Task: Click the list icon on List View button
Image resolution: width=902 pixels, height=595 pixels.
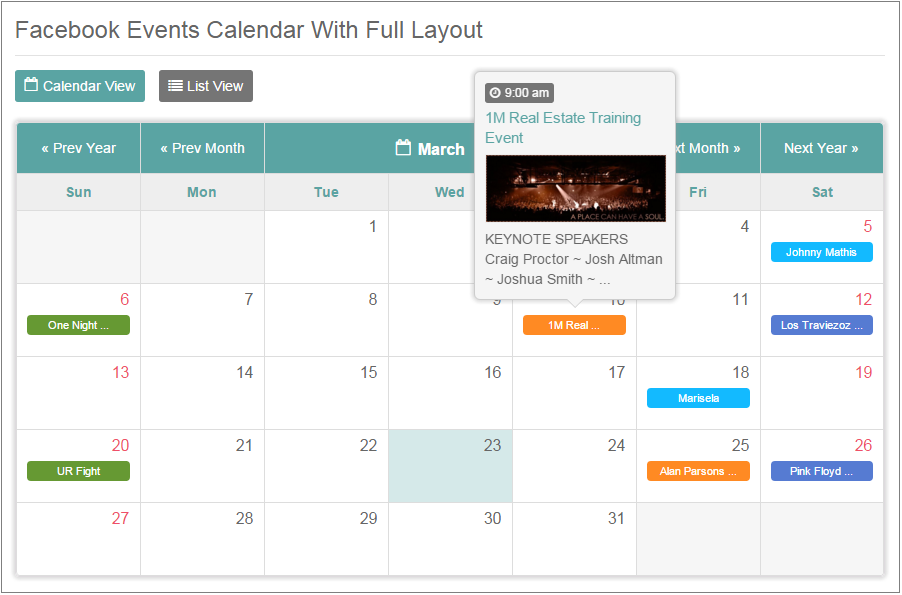Action: [x=175, y=86]
